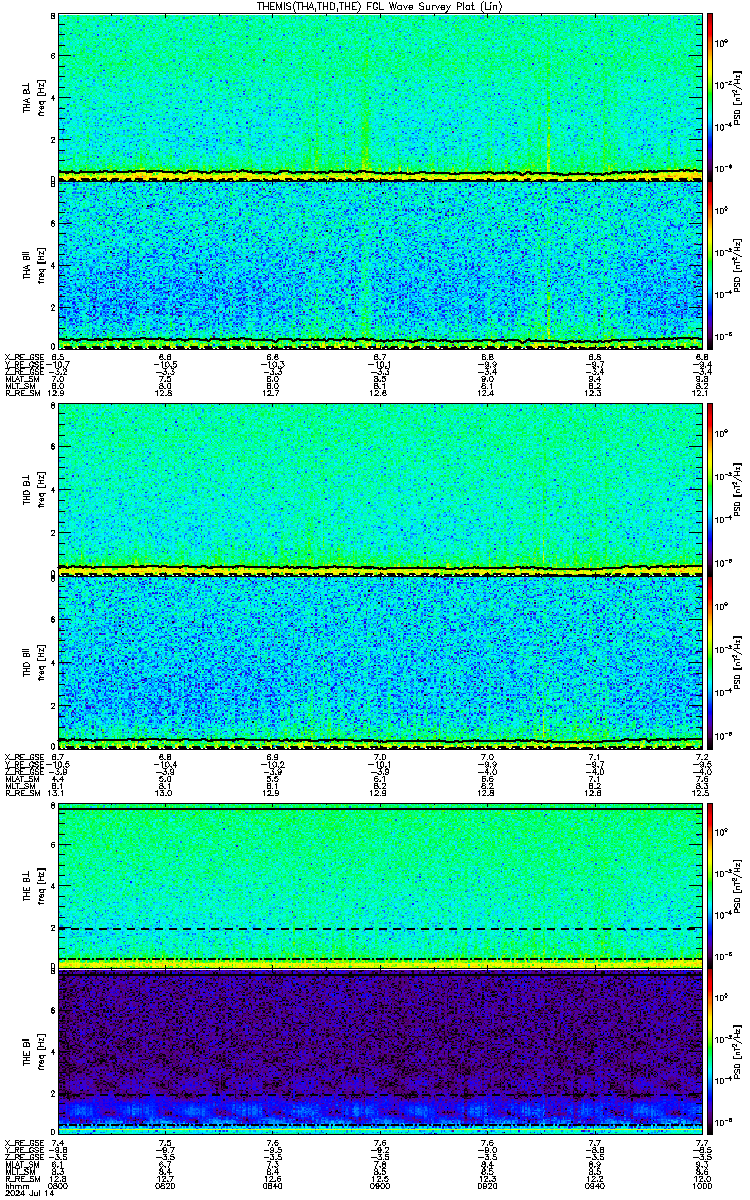
Task: Click the black cyclotron frequency line in THA B⊥
Action: tap(380, 175)
